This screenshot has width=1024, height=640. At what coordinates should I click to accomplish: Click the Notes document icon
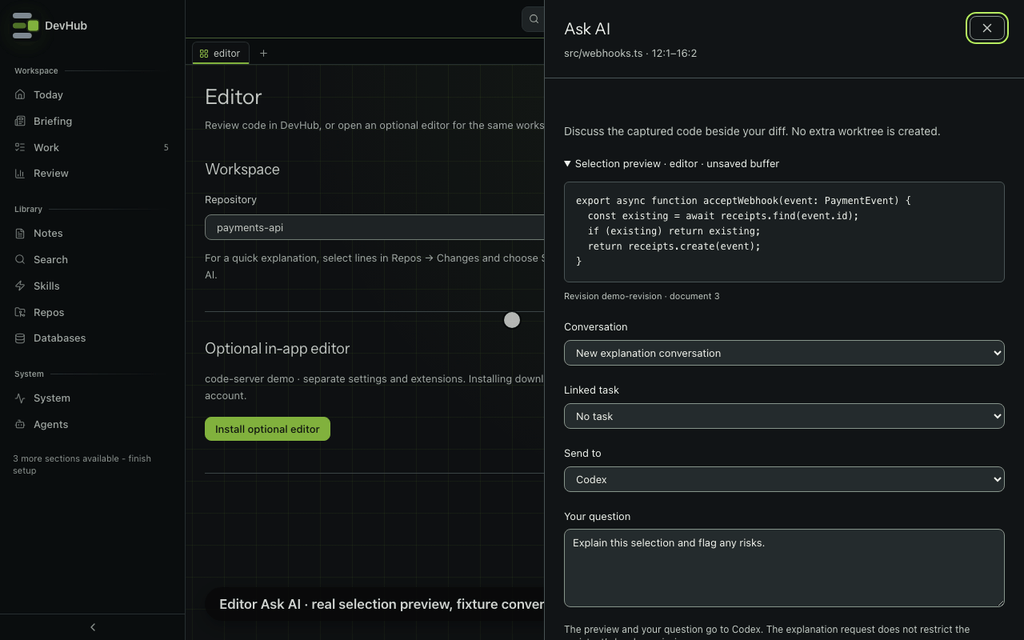pyautogui.click(x=20, y=233)
